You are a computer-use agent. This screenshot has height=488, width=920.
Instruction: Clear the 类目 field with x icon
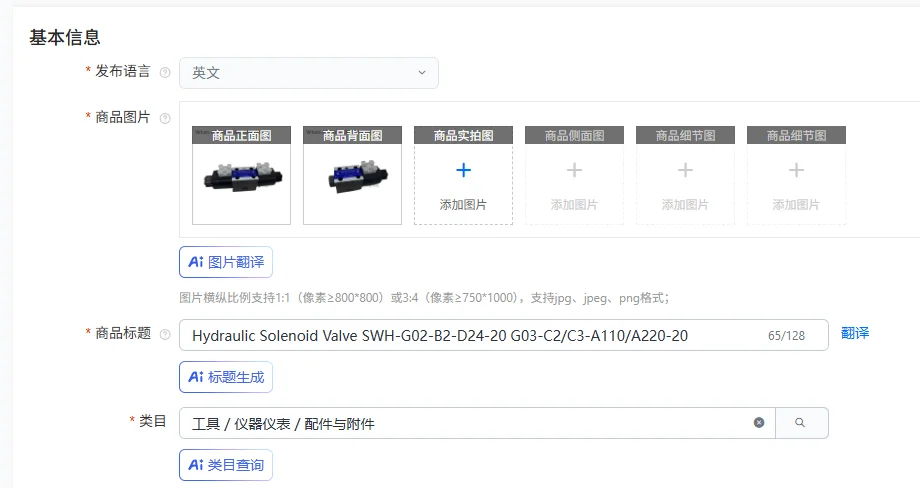click(759, 422)
